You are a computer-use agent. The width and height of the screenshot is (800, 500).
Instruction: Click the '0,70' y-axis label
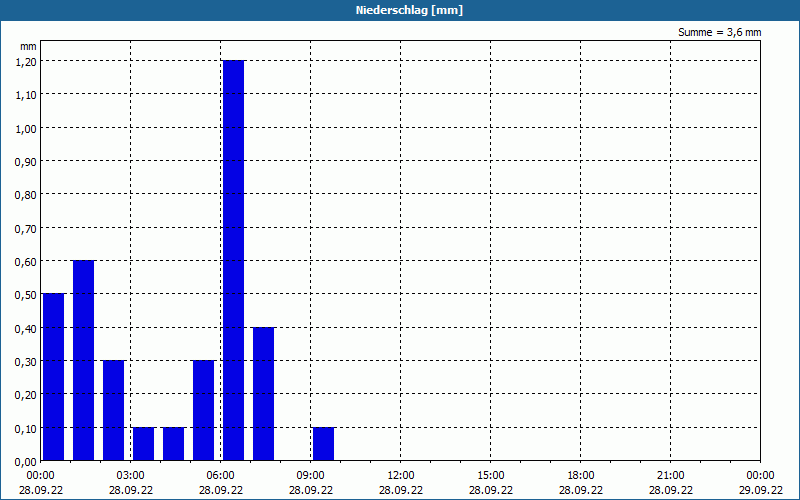click(x=26, y=228)
